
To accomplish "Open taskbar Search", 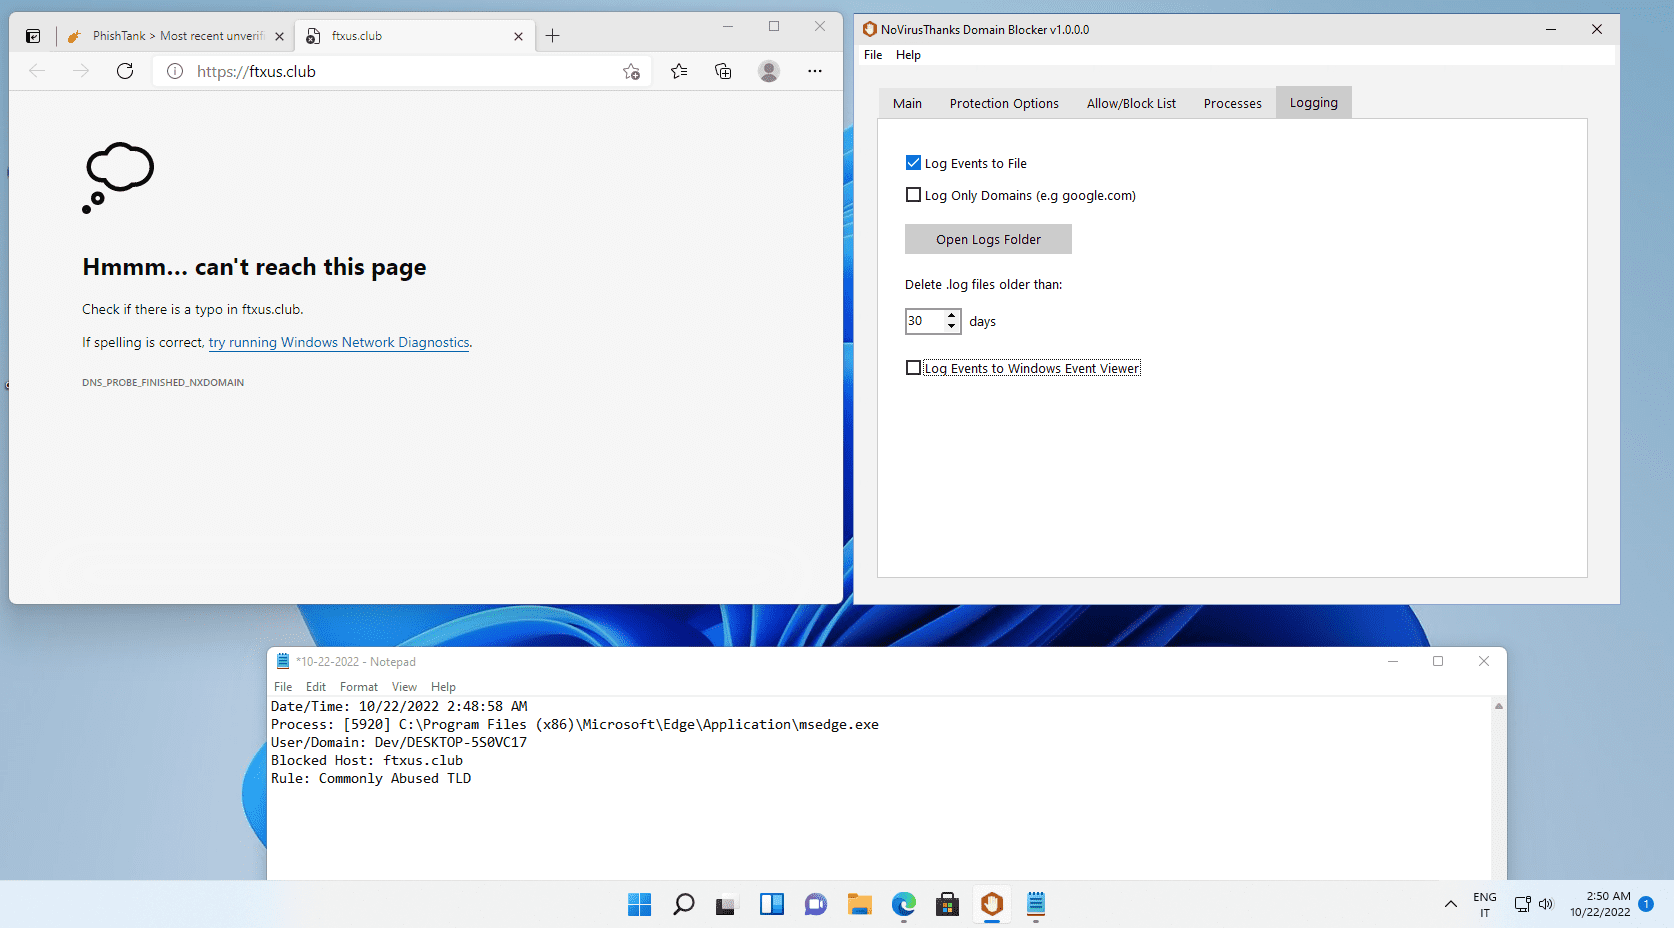I will [x=684, y=904].
